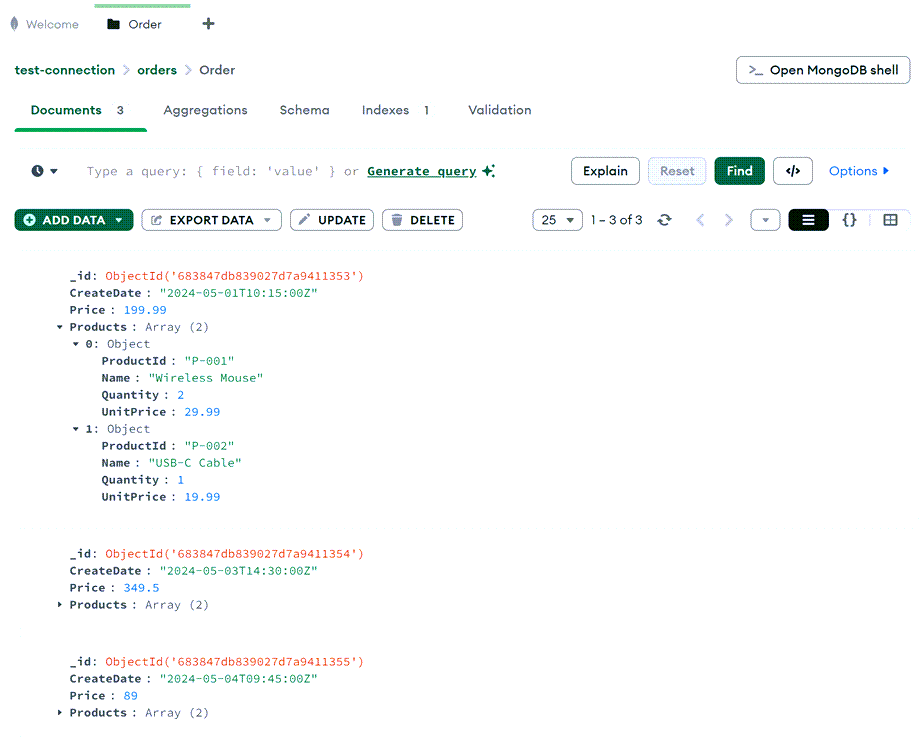Click ObjectId ending in 355

click(x=234, y=661)
